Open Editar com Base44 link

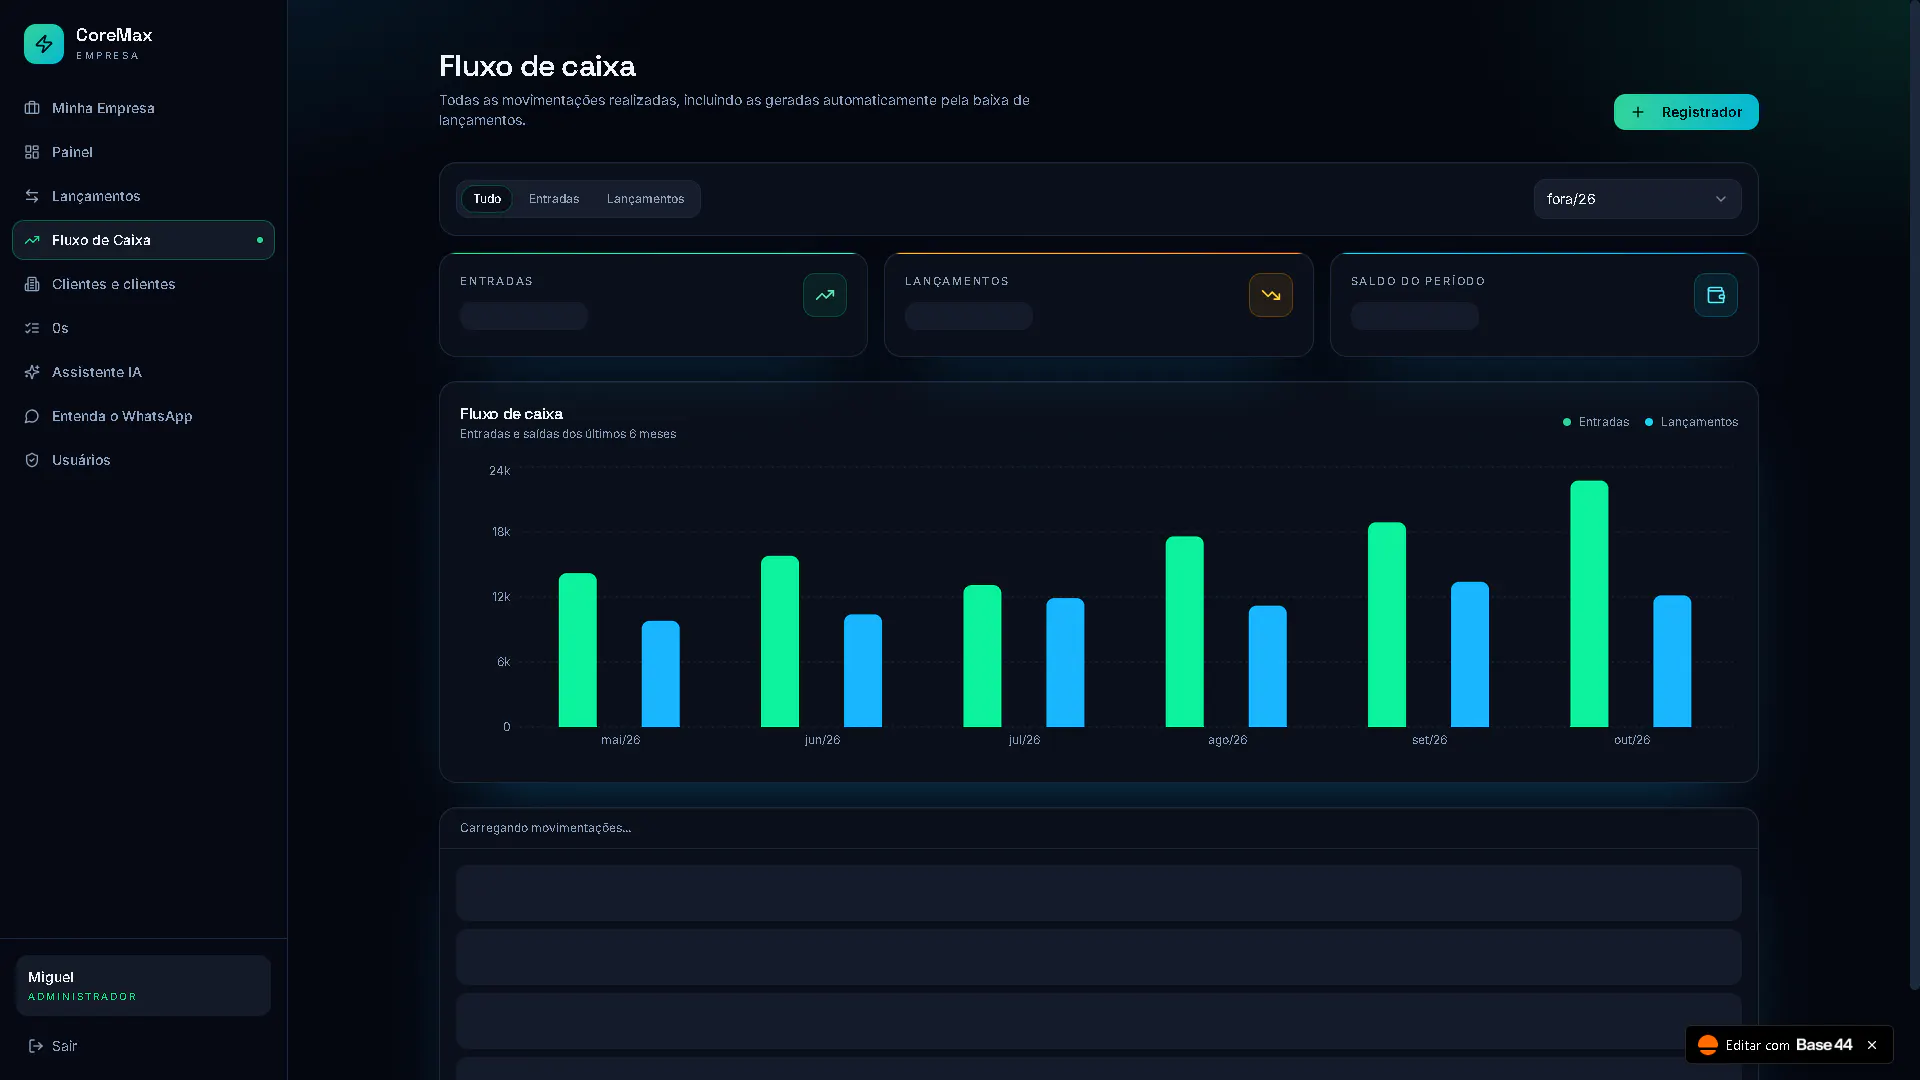(x=1789, y=1045)
